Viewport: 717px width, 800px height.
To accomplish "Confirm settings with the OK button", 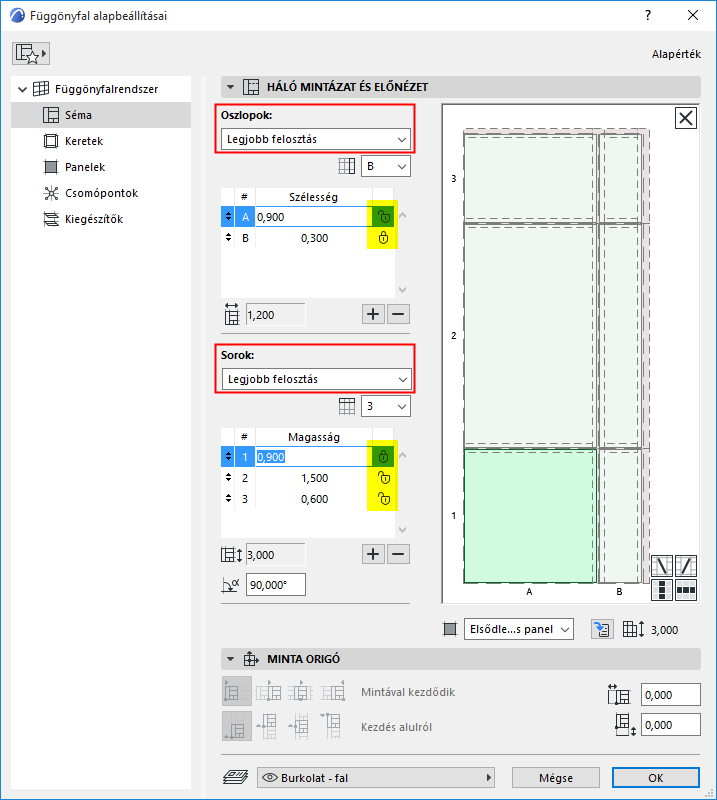I will 656,778.
